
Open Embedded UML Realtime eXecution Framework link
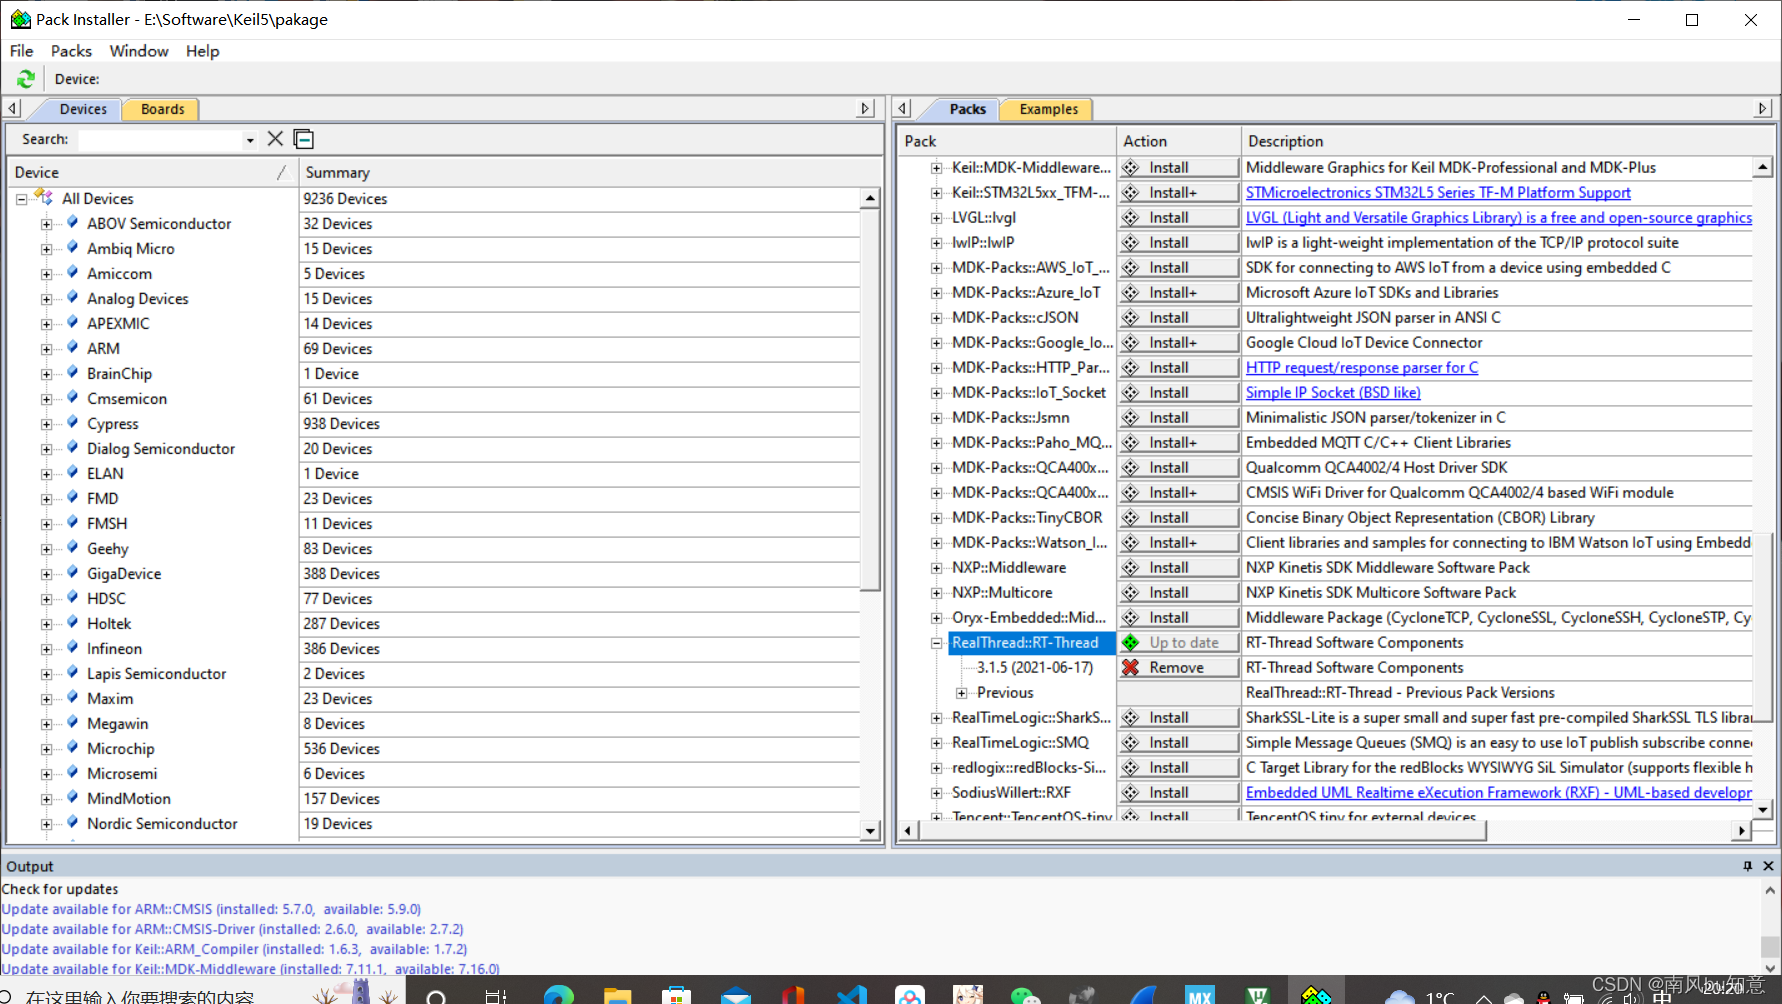tap(1498, 792)
